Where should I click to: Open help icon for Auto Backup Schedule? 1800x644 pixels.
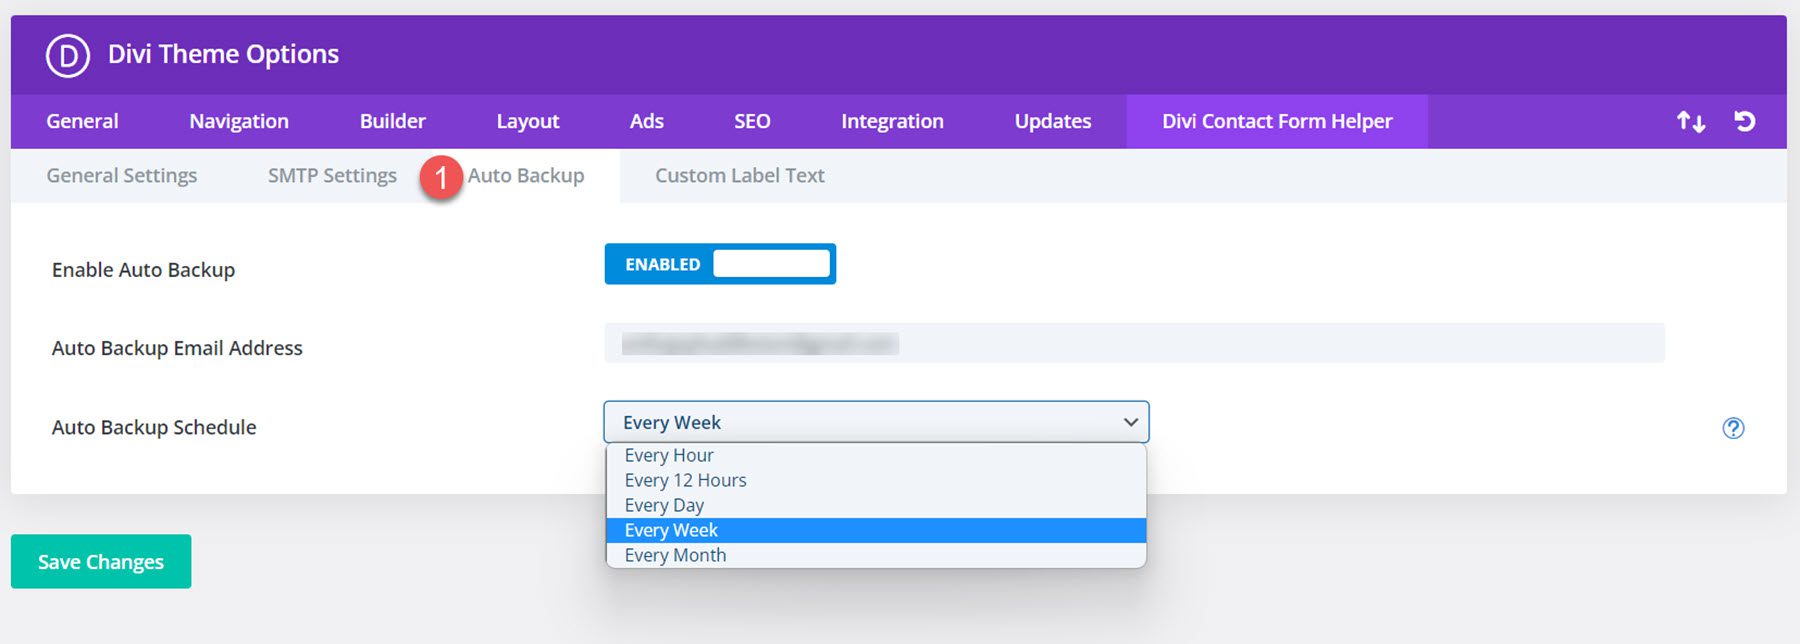(1733, 428)
